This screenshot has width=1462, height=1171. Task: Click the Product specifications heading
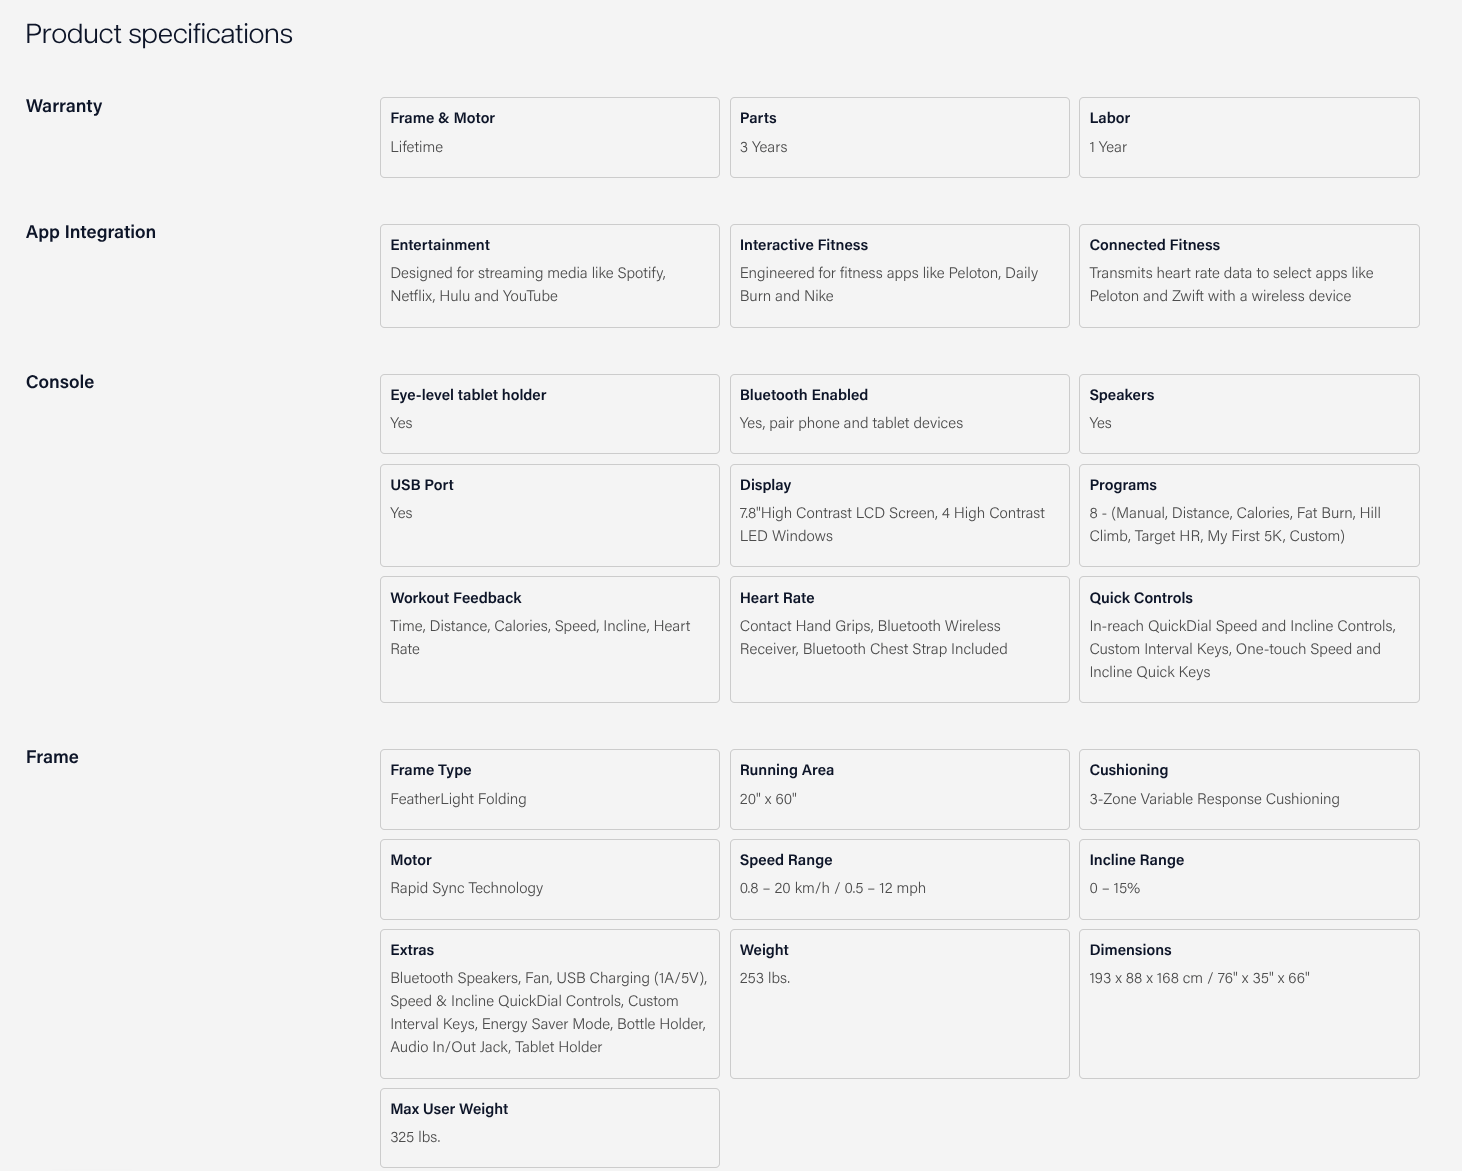(x=159, y=34)
